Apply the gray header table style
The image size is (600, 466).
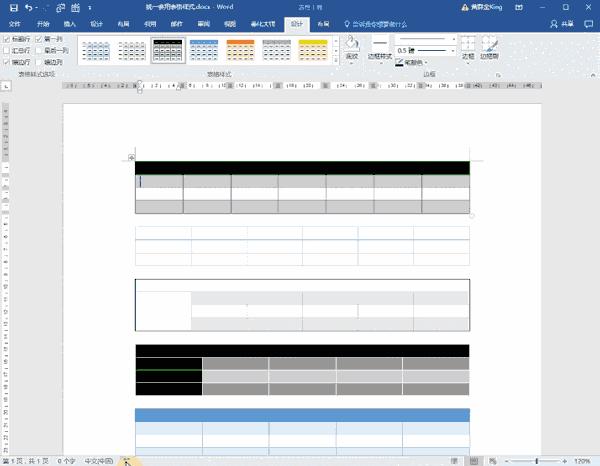click(x=276, y=51)
